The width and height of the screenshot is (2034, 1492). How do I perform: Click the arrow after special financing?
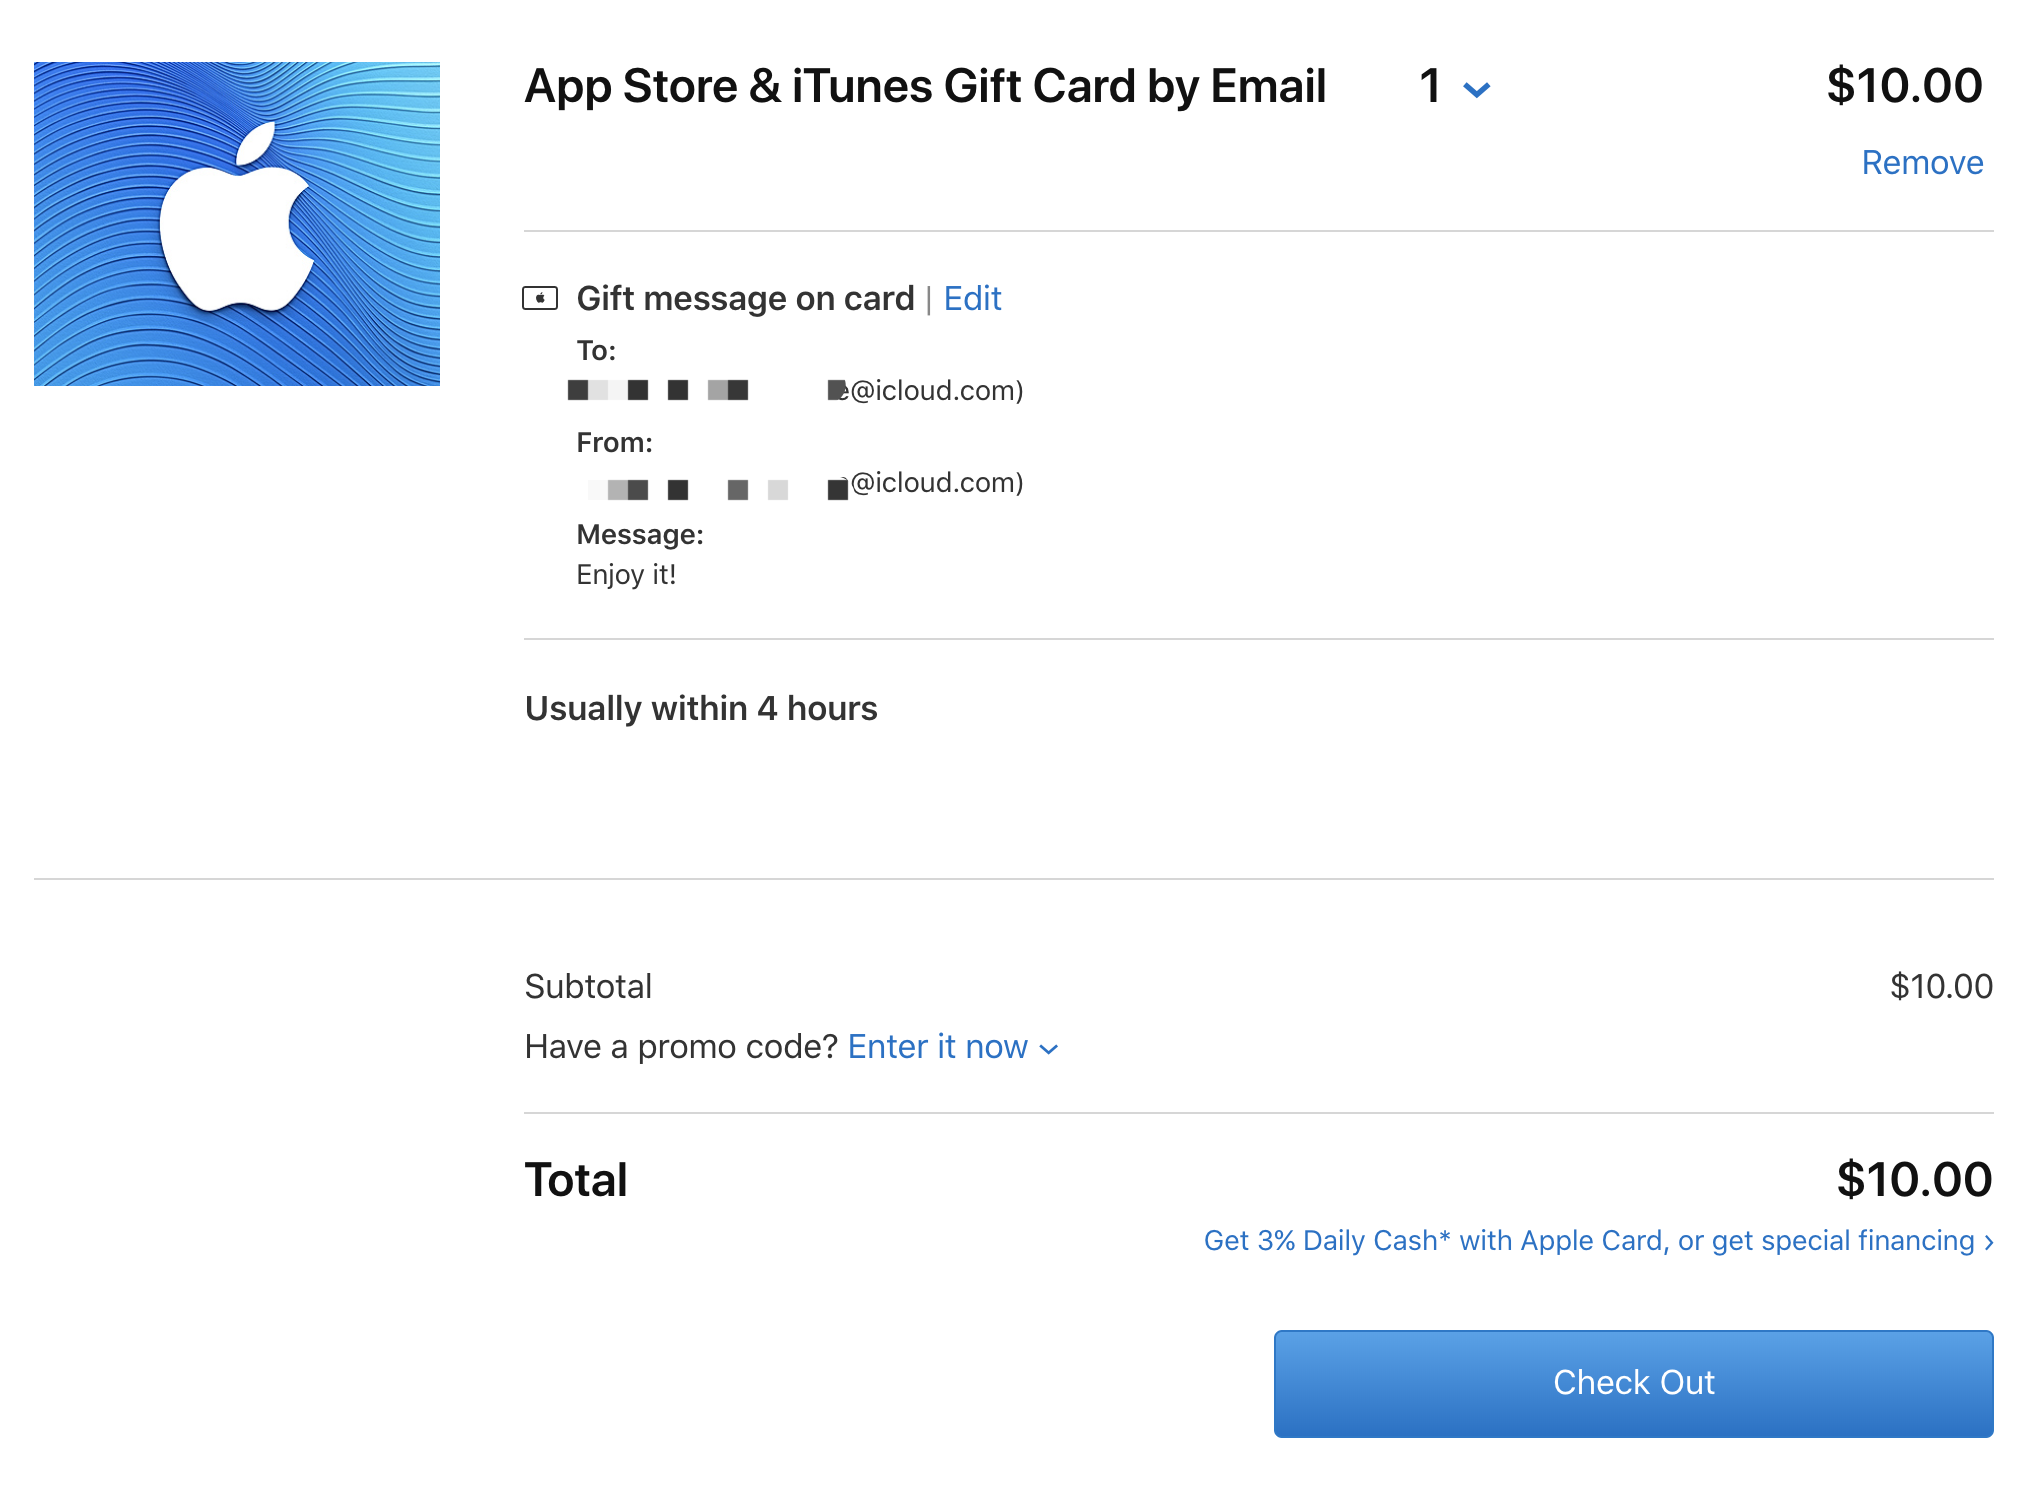1989,1242
